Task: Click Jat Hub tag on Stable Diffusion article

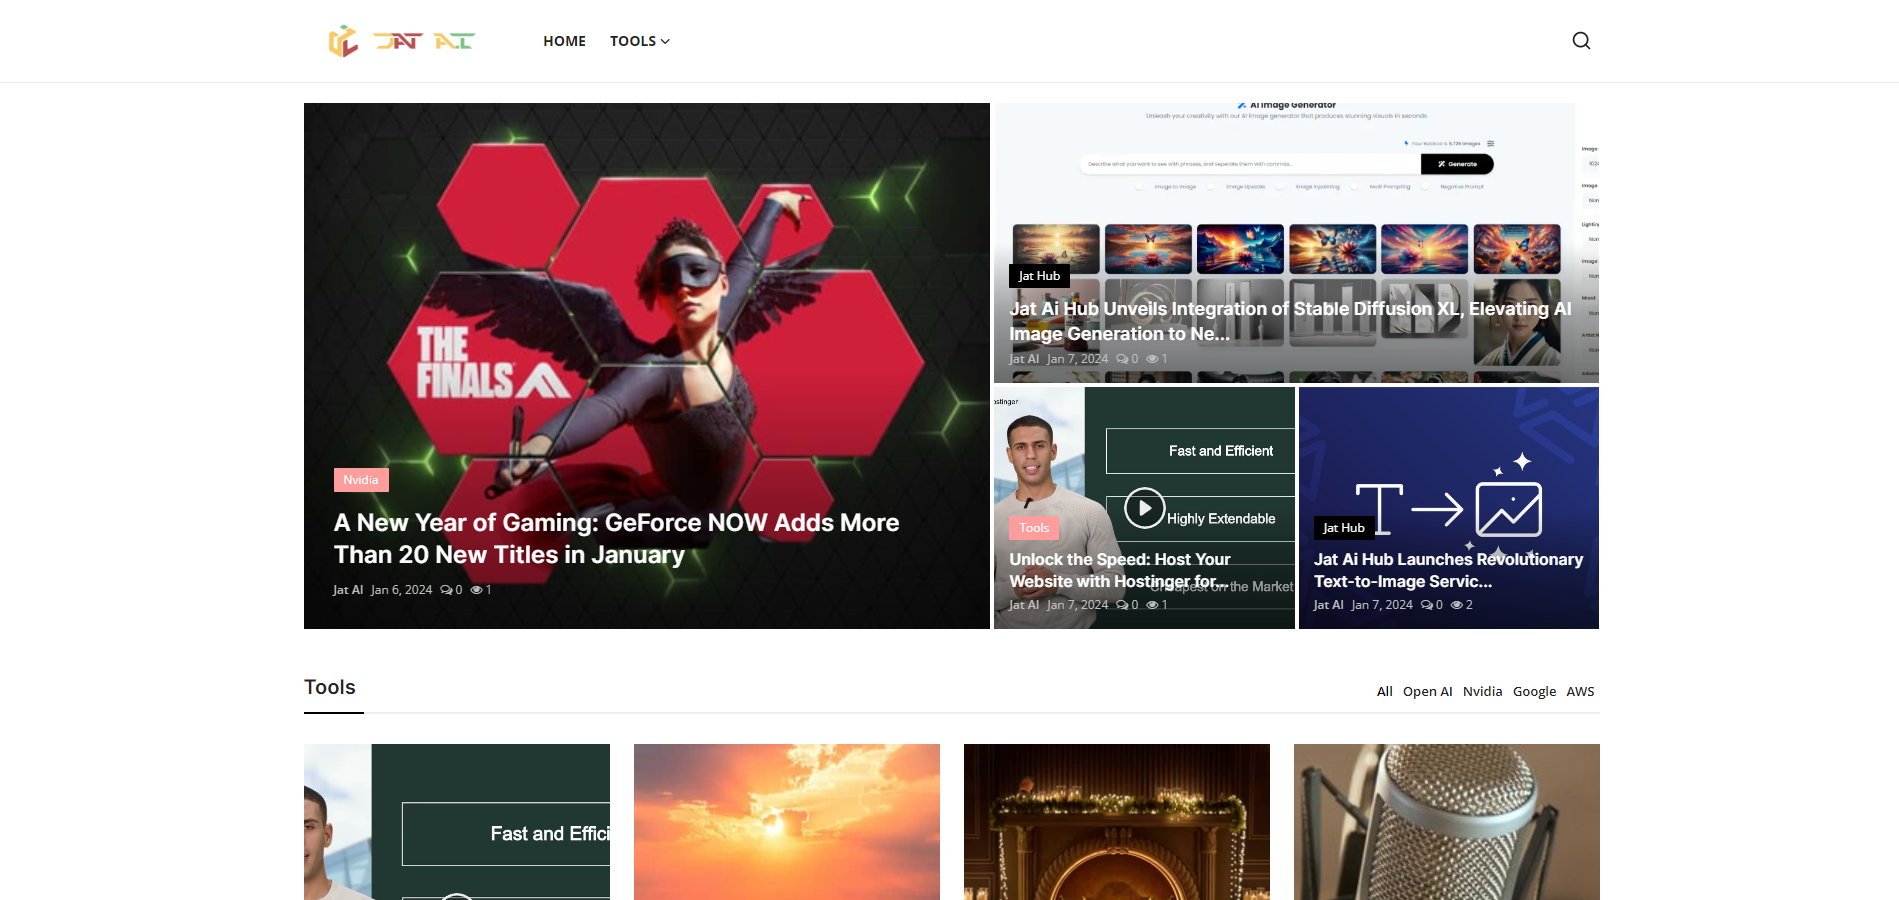Action: (x=1039, y=276)
